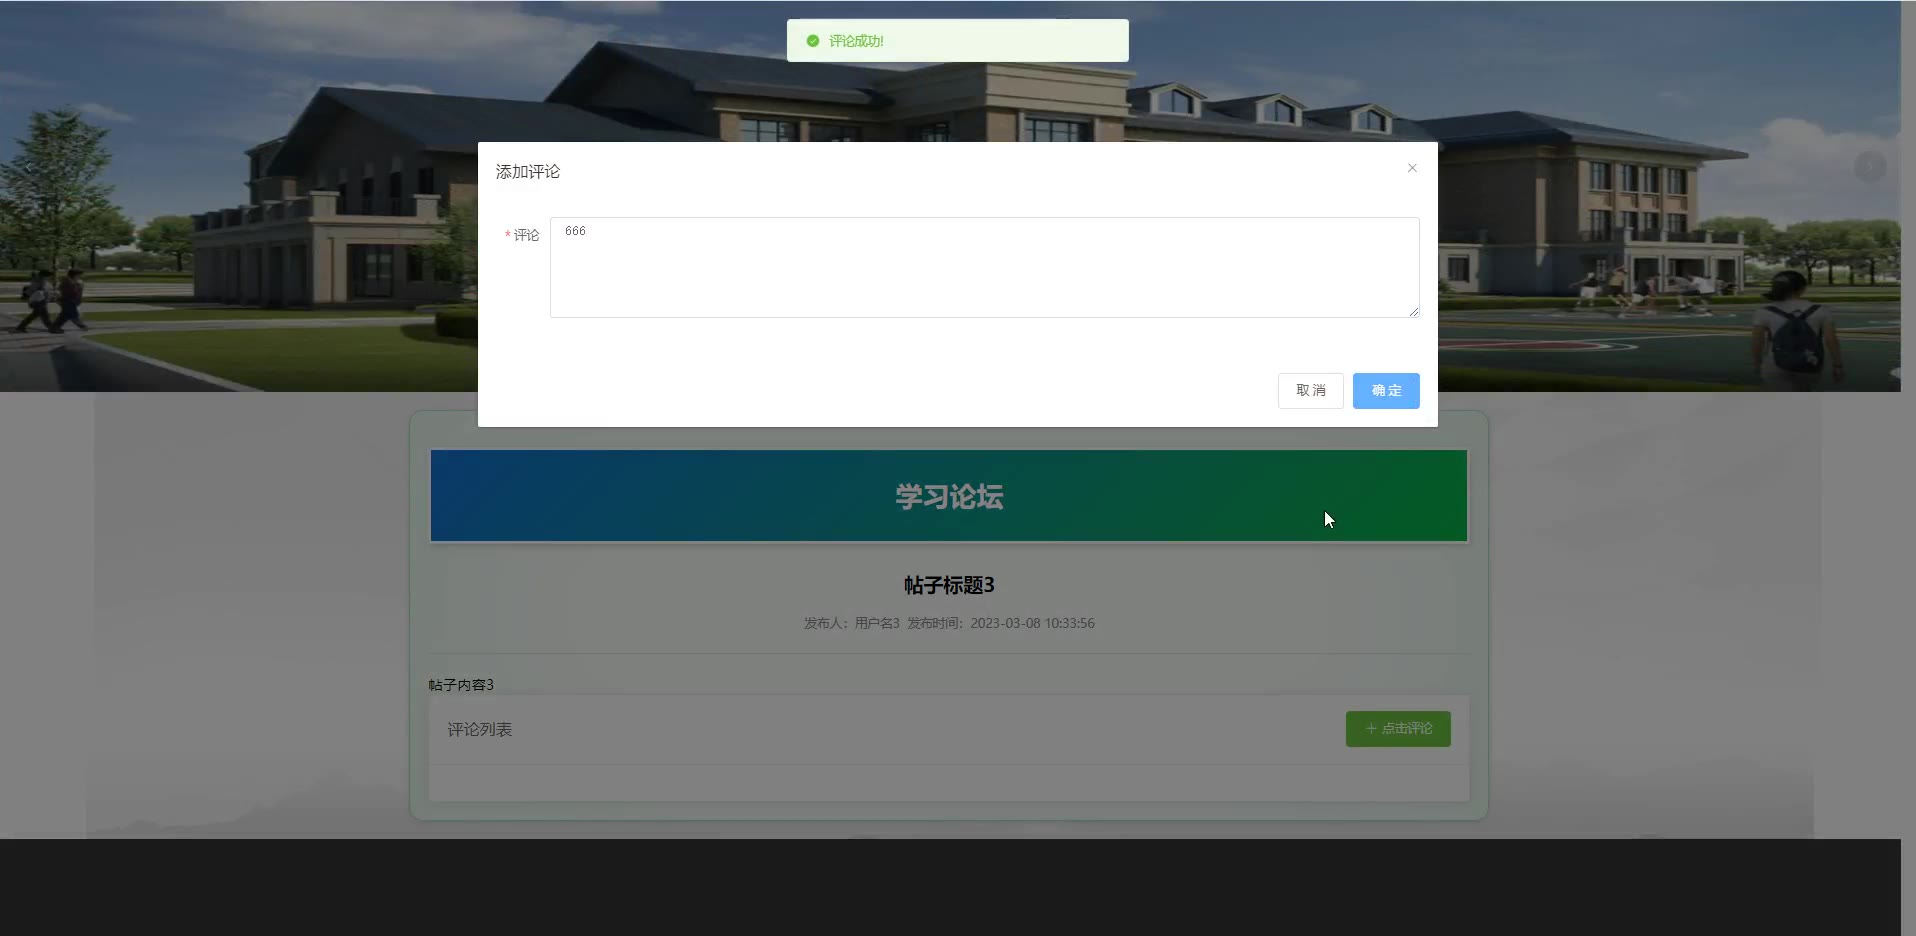Screen dimensions: 1916x936
Task: Confirm comment with 确定 button
Action: [x=1386, y=391]
